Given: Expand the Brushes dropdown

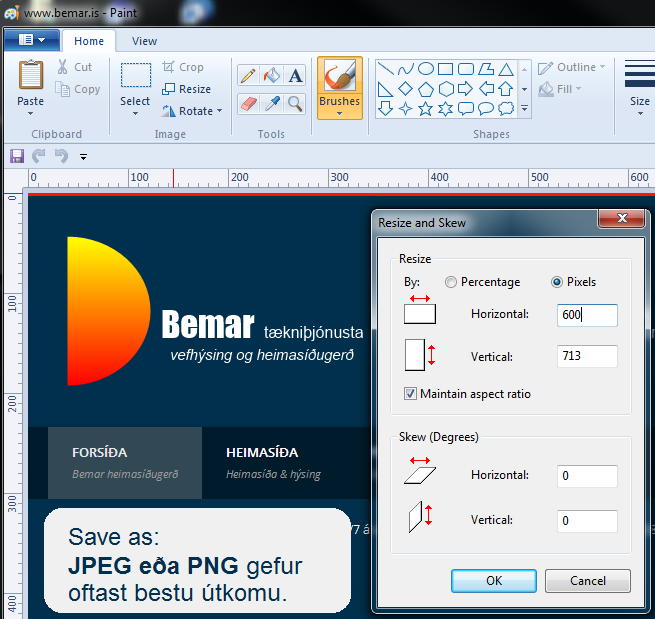Looking at the screenshot, I should [x=339, y=112].
